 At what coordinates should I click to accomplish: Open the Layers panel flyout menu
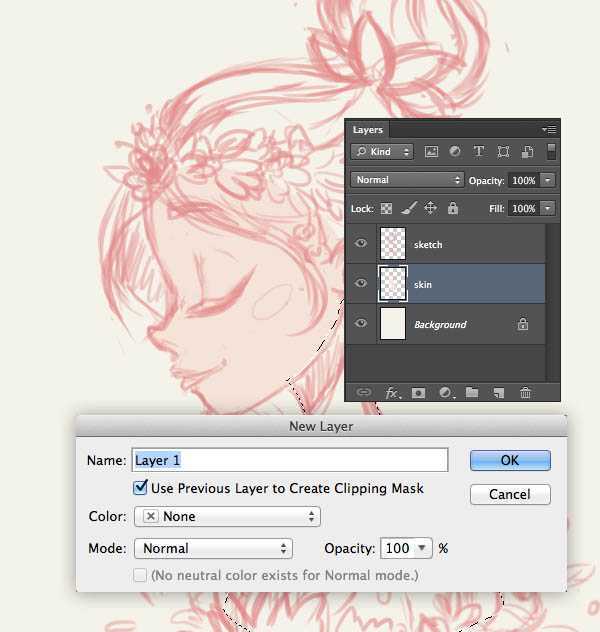[550, 129]
